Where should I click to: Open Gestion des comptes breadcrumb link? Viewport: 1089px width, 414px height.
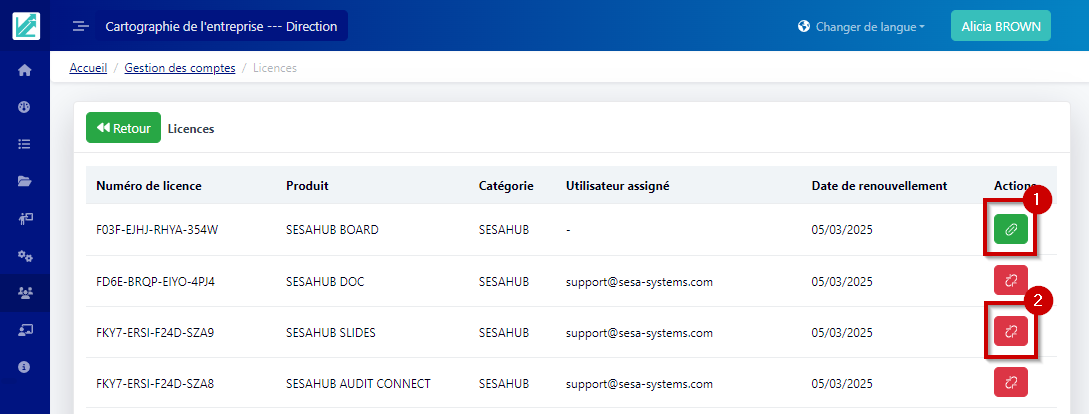tap(180, 68)
